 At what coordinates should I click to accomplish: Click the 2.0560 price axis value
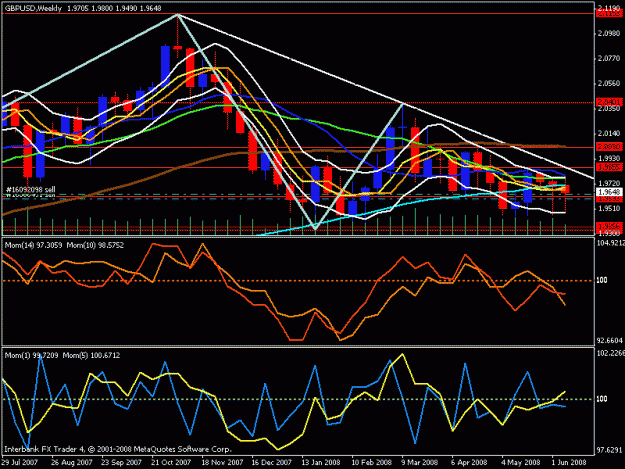point(609,84)
